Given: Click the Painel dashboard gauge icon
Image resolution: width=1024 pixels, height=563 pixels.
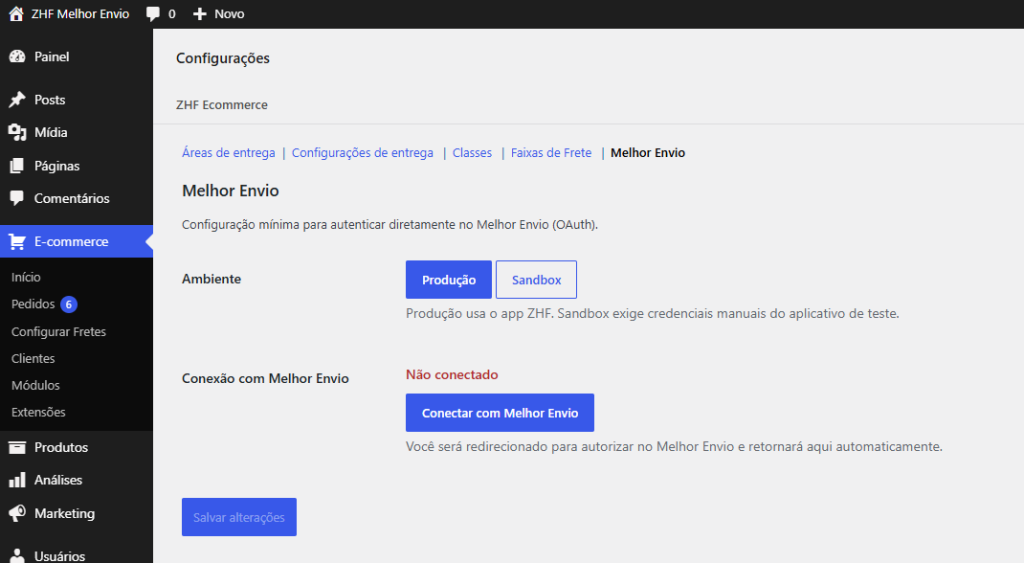Looking at the screenshot, I should point(17,57).
